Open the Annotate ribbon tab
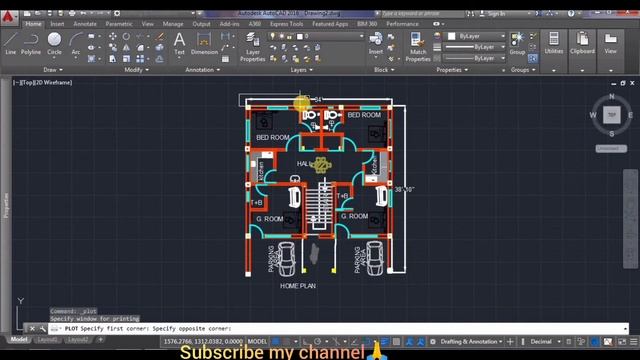Image resolution: width=640 pixels, height=360 pixels. (85, 24)
